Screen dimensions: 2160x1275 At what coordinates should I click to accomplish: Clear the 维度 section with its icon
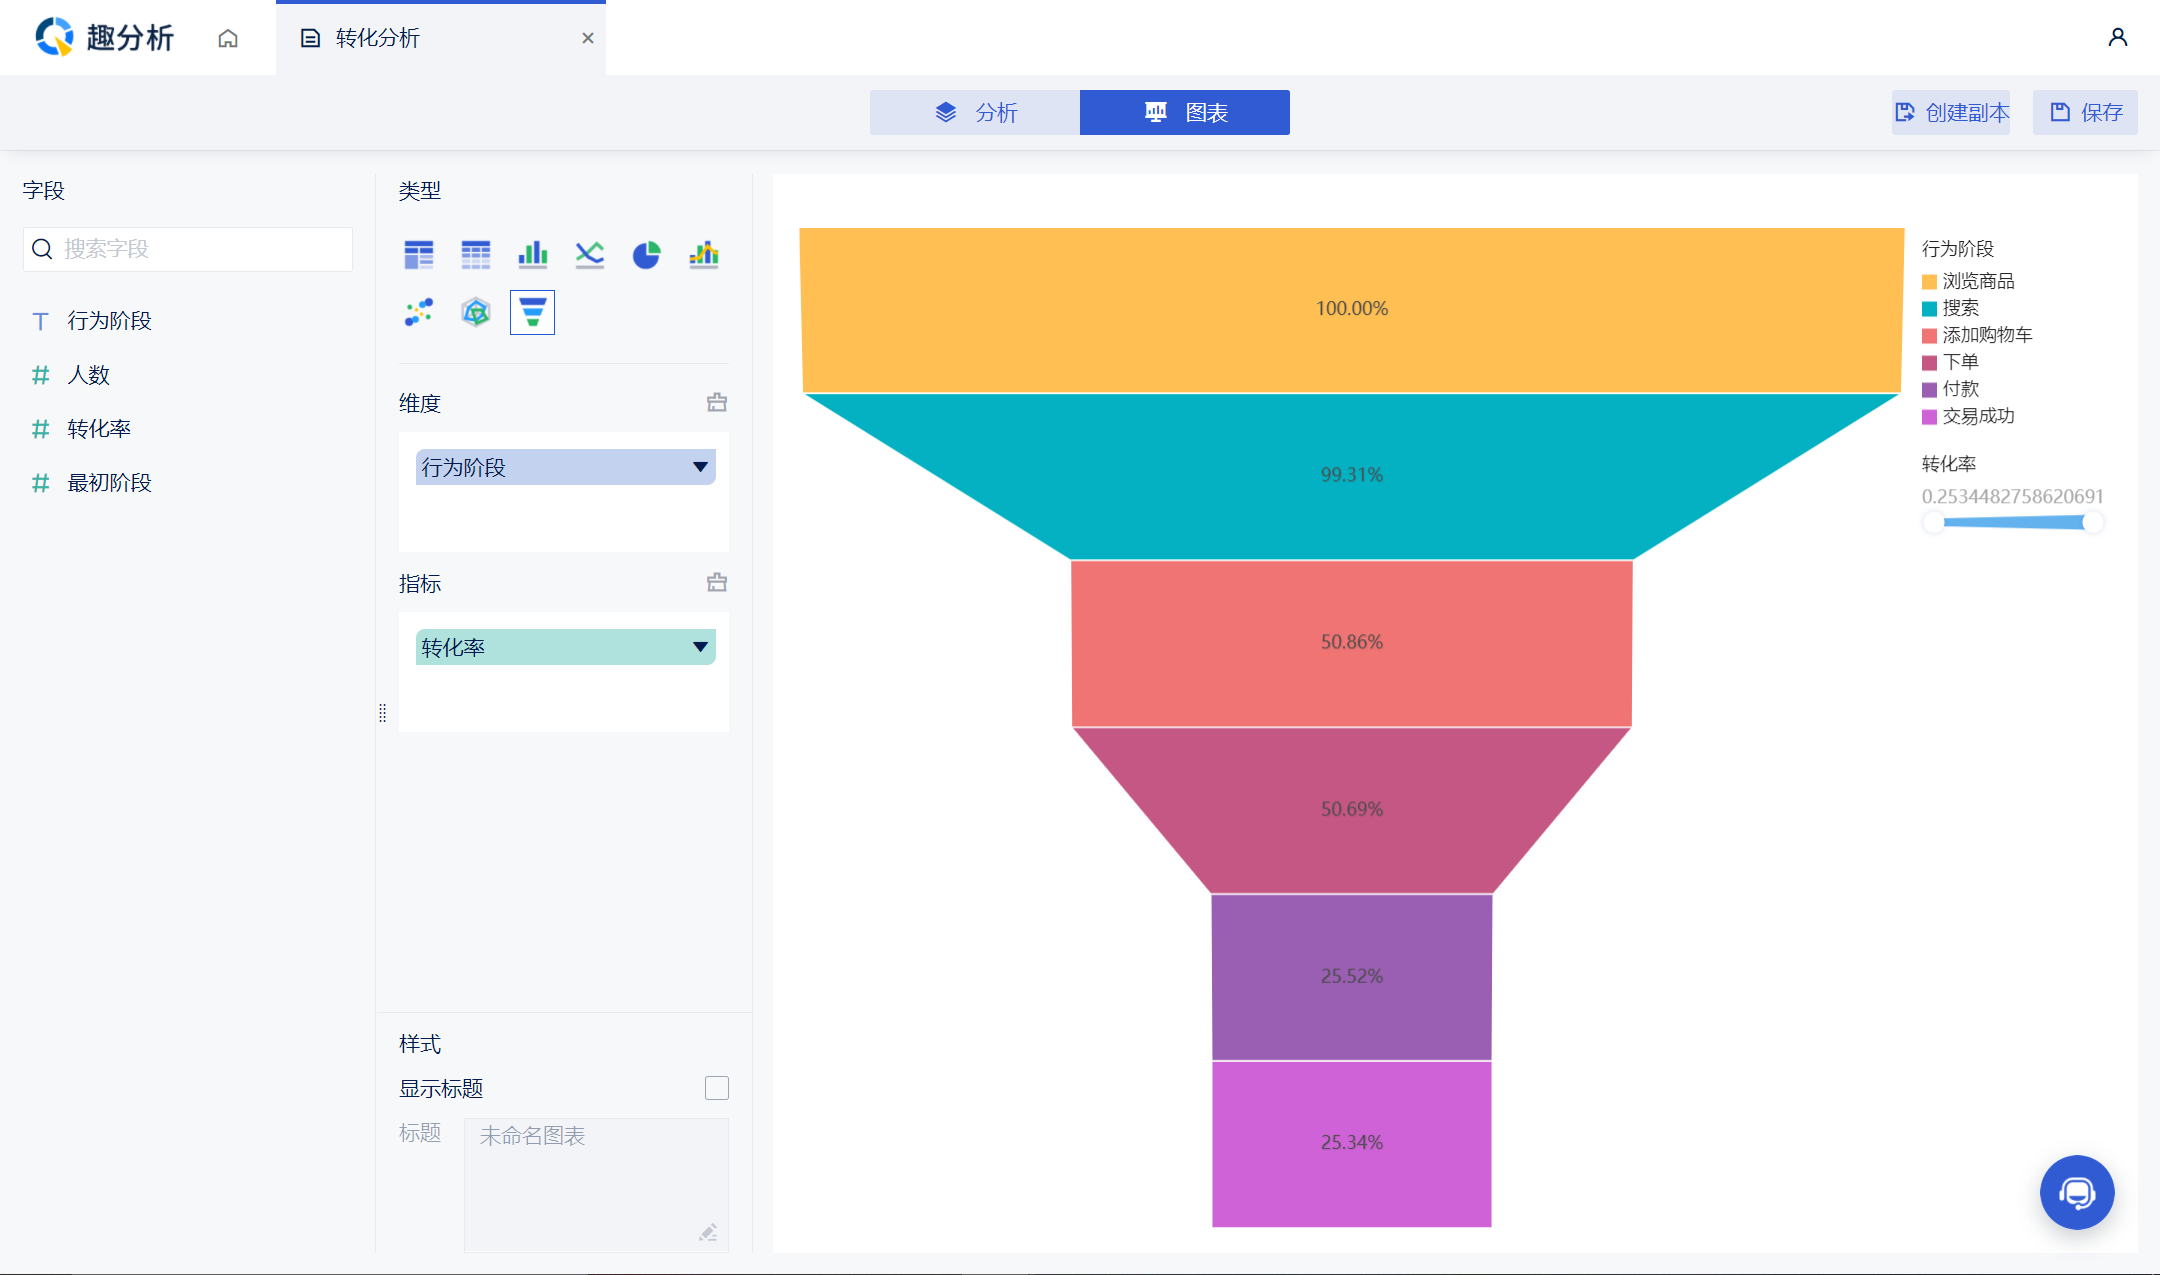coord(717,402)
